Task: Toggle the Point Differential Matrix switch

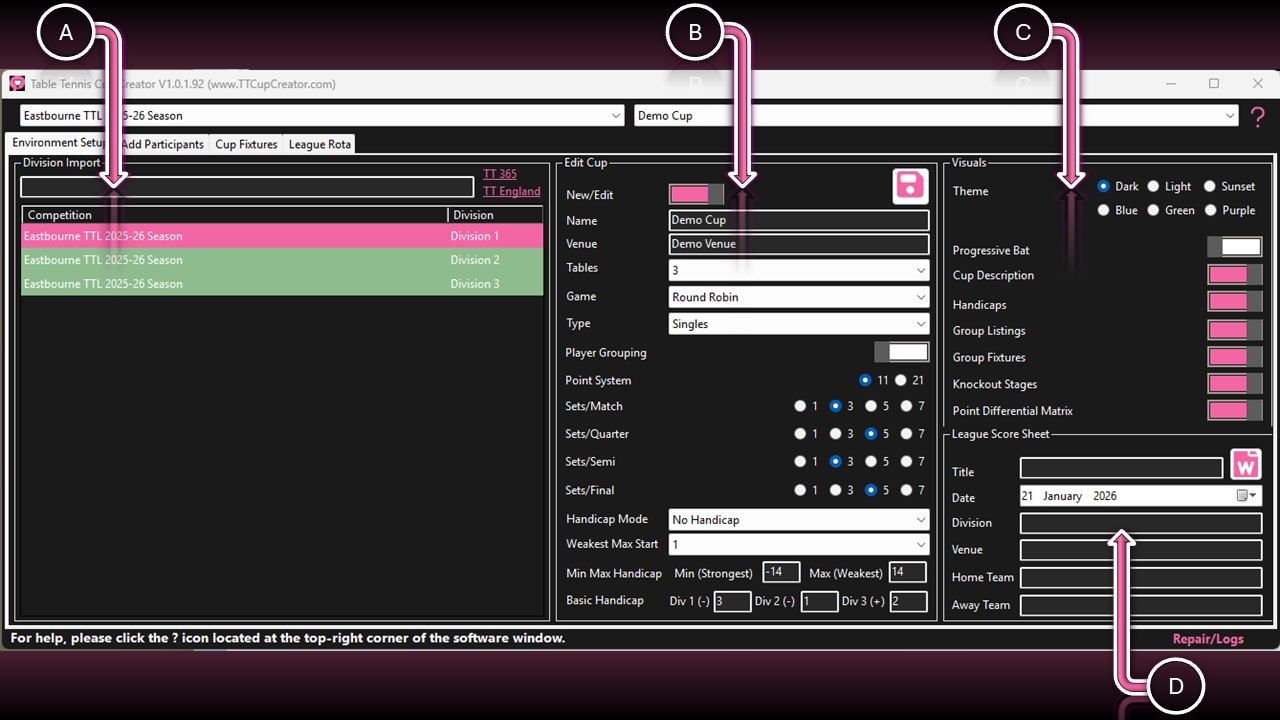Action: pyautogui.click(x=1234, y=411)
